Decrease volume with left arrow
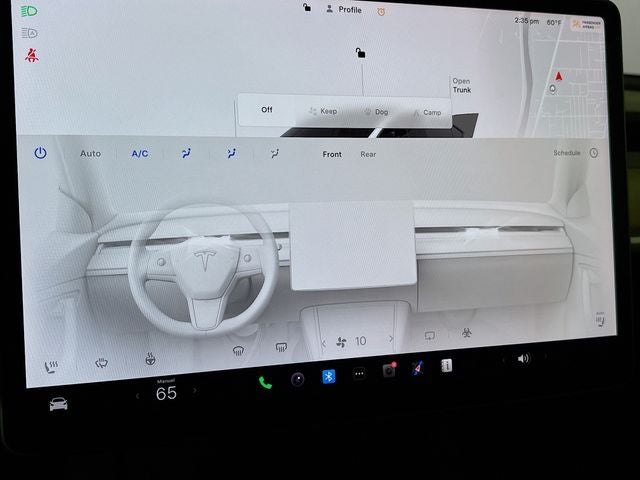 pyautogui.click(x=503, y=360)
